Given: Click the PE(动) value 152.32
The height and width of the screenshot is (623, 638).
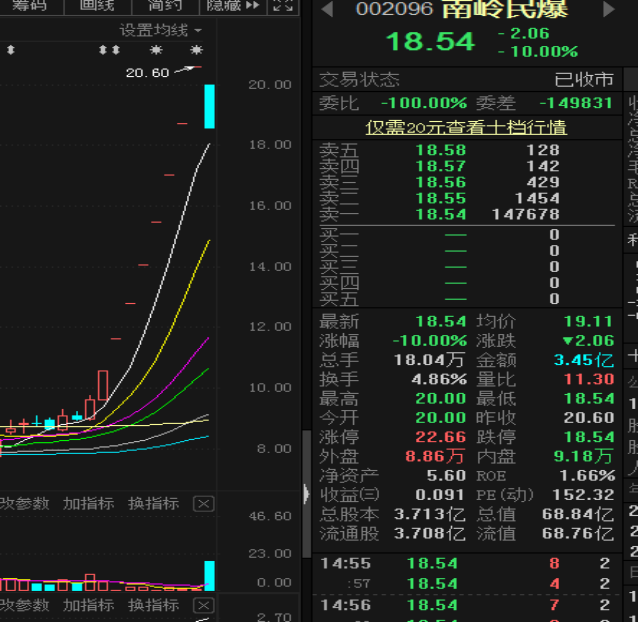Looking at the screenshot, I should coord(583,495).
